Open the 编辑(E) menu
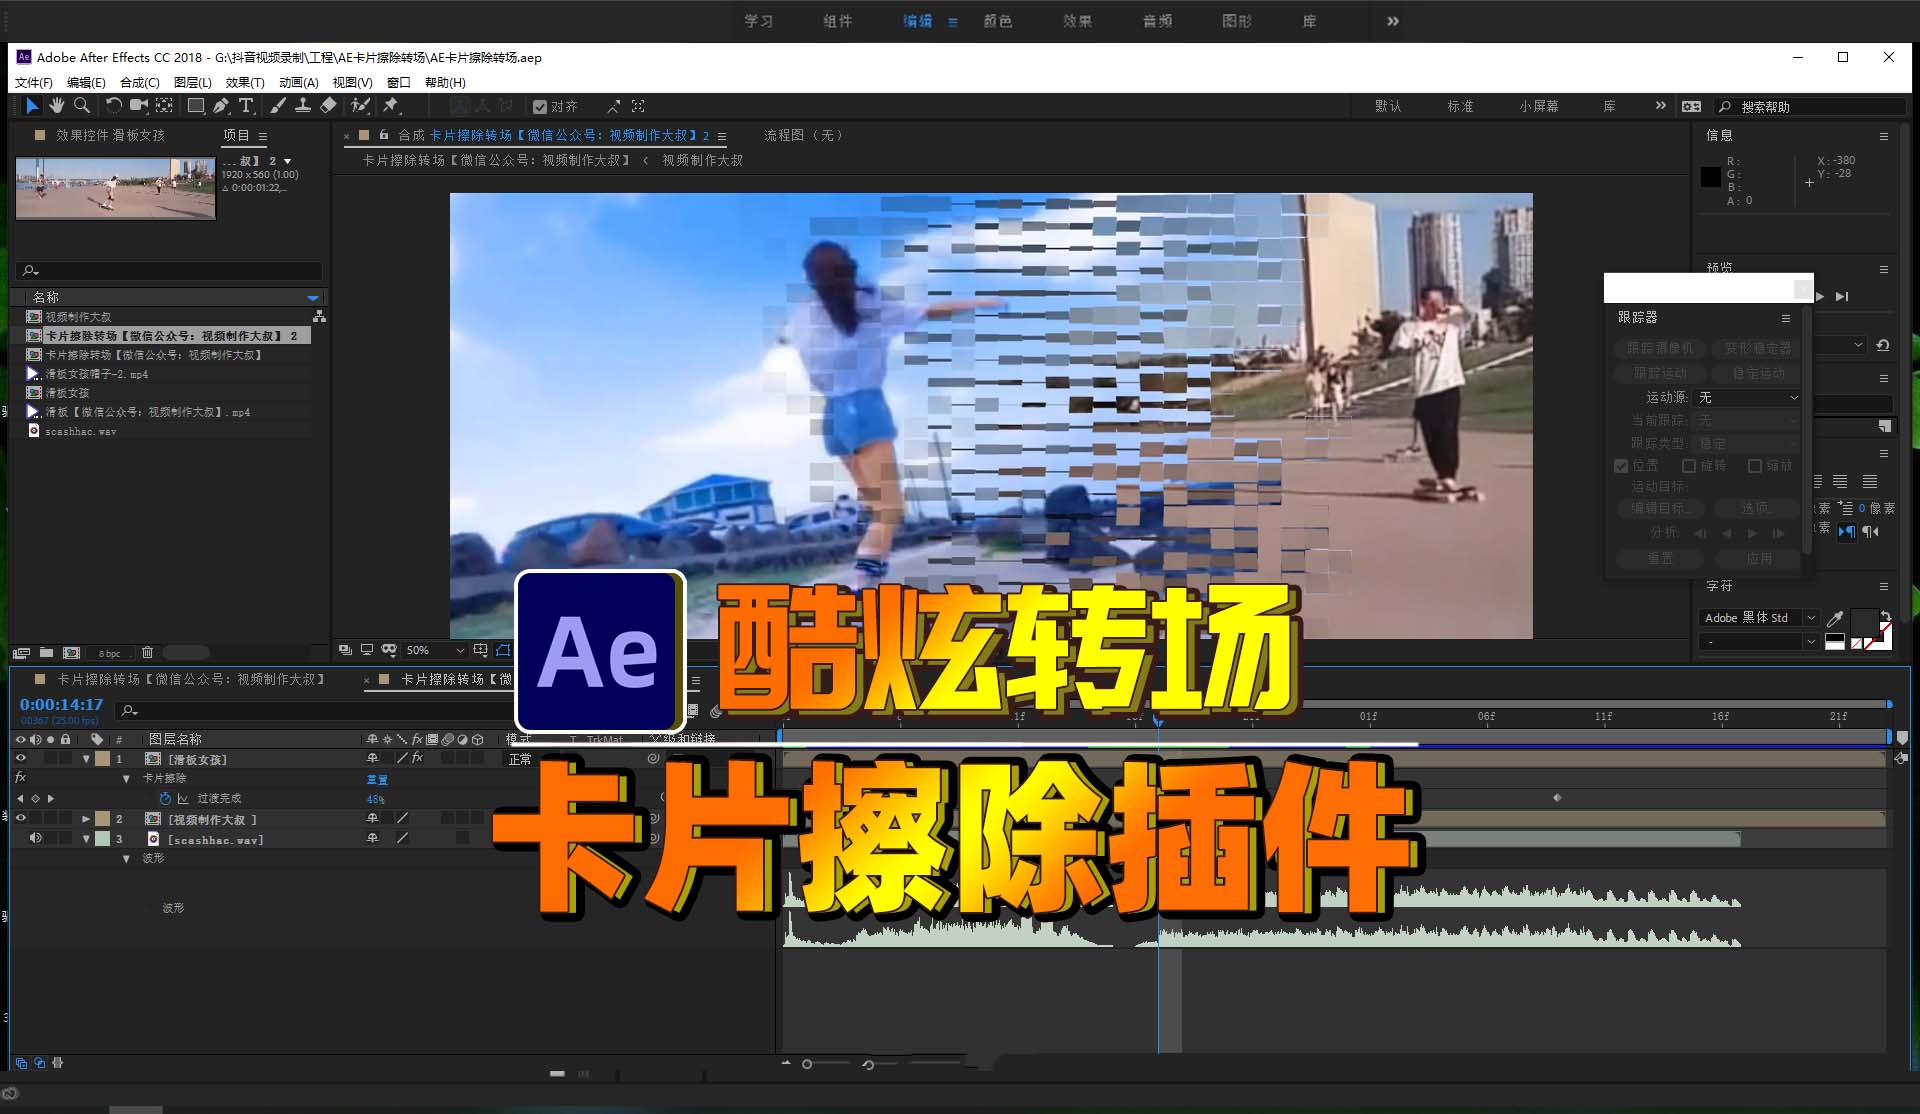The height and width of the screenshot is (1114, 1920). point(86,83)
